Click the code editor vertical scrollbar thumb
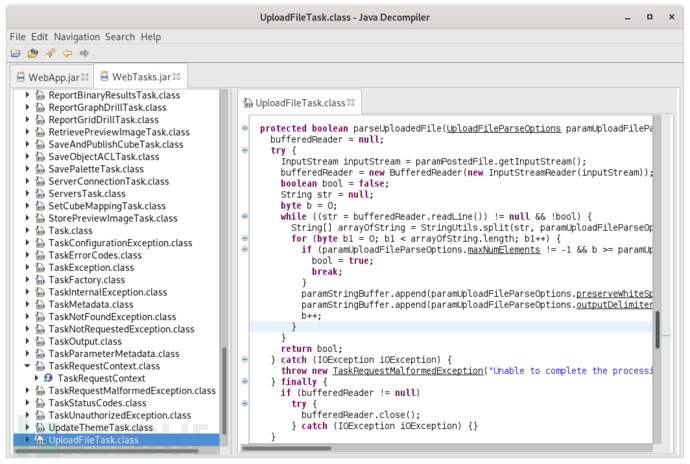 coord(657,330)
